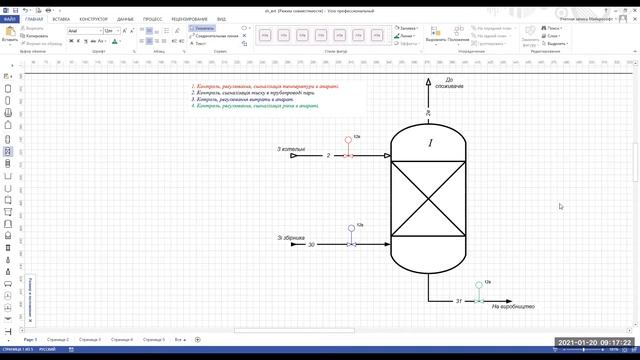640x360 pixels.
Task: Increase font size with the A-up icon
Action: click(x=125, y=31)
